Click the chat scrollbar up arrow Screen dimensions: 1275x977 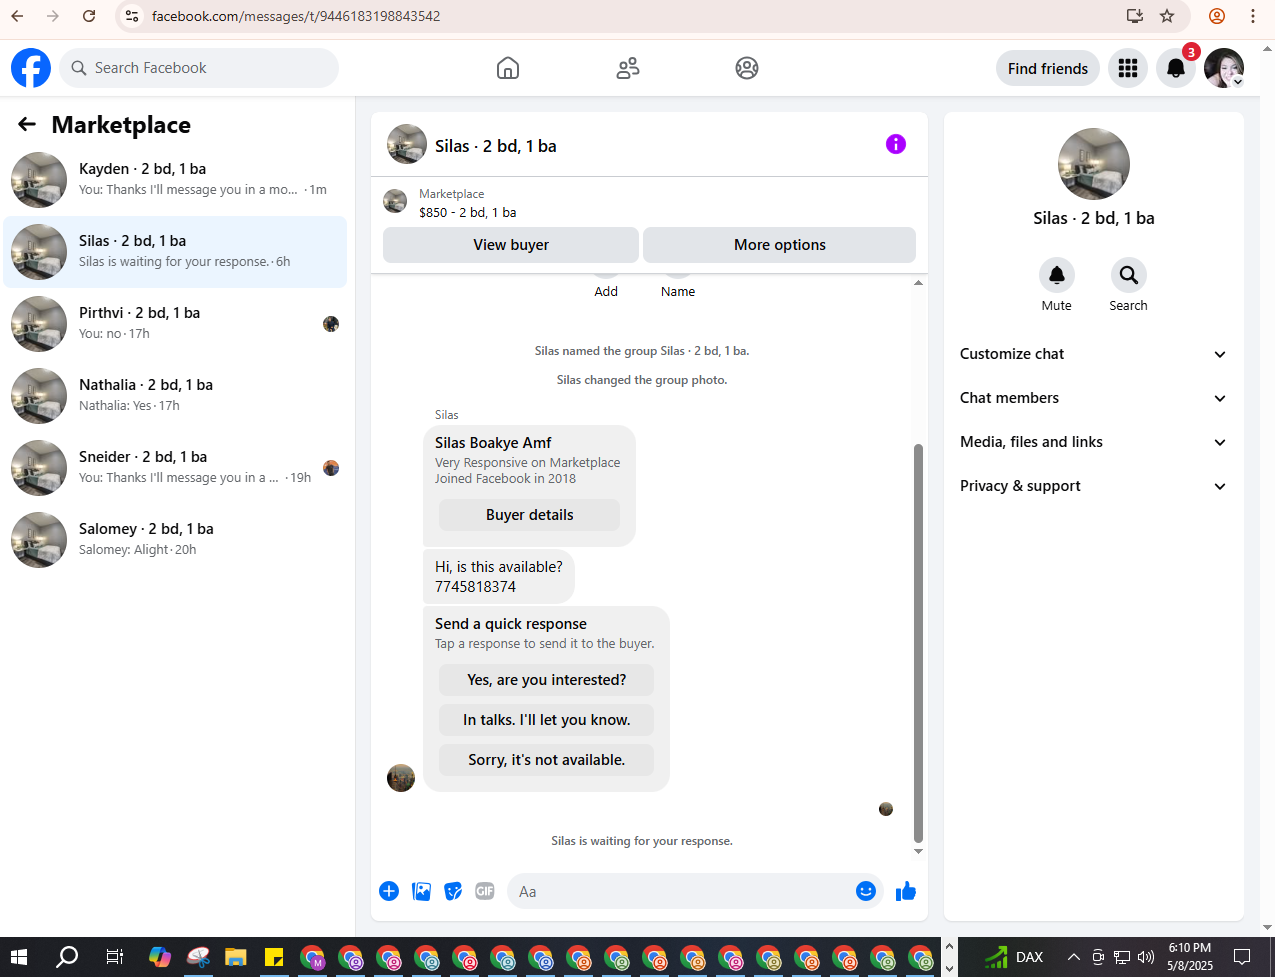918,283
